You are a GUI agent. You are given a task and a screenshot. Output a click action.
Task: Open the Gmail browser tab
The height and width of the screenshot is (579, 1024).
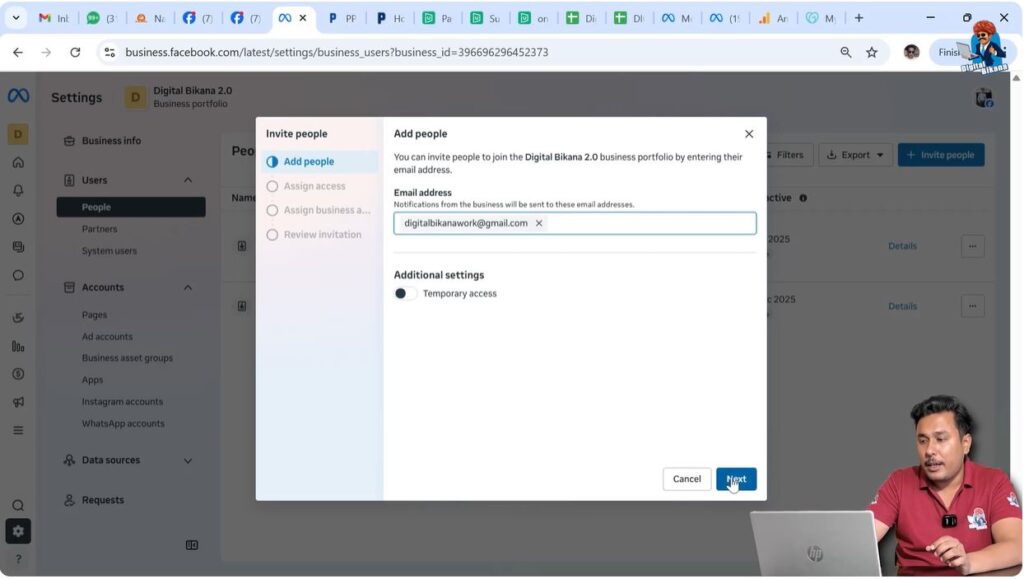point(54,18)
